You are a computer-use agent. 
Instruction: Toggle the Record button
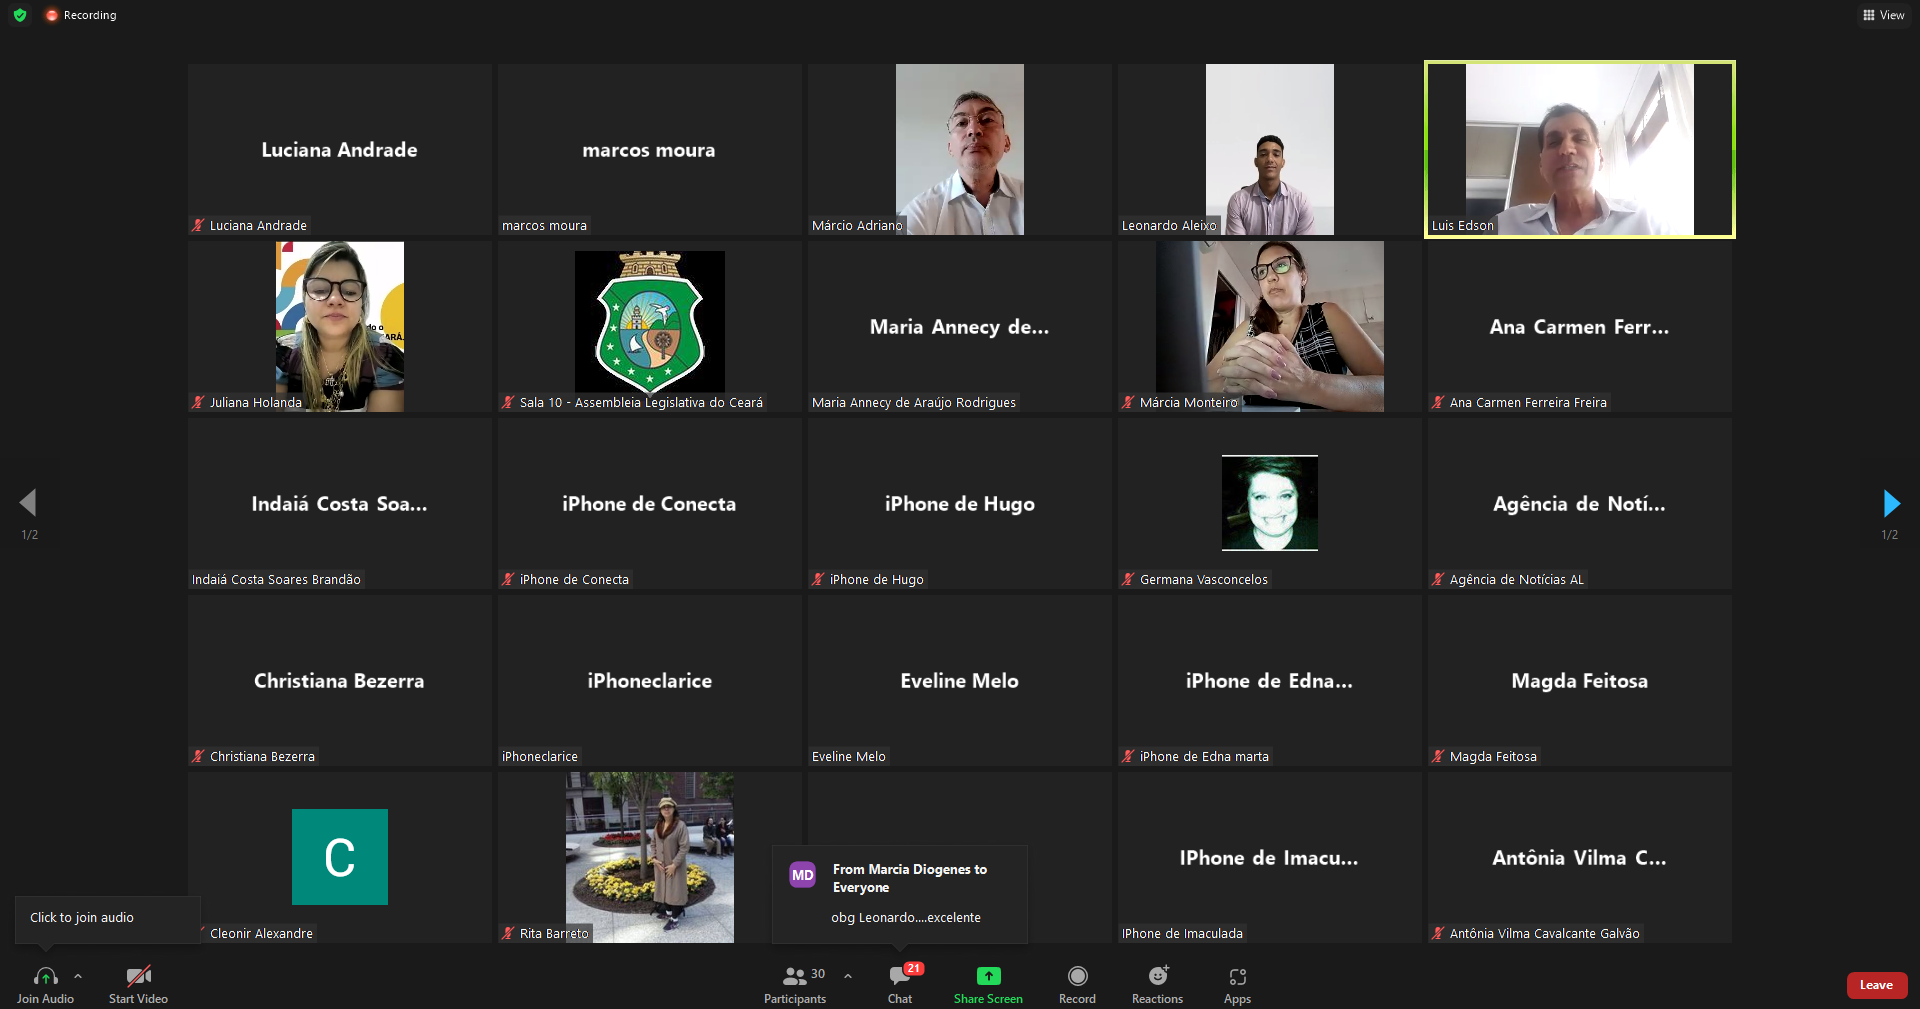(x=1077, y=976)
